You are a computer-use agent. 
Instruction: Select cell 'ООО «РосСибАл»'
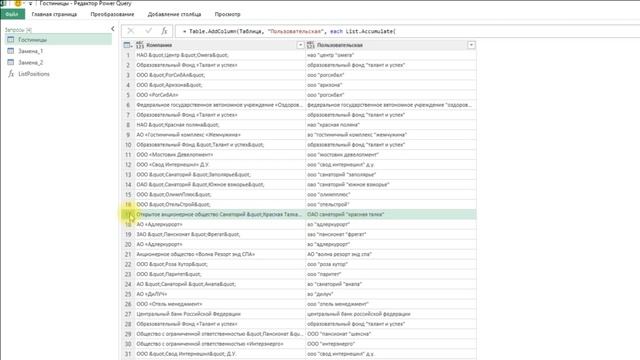tap(220, 95)
